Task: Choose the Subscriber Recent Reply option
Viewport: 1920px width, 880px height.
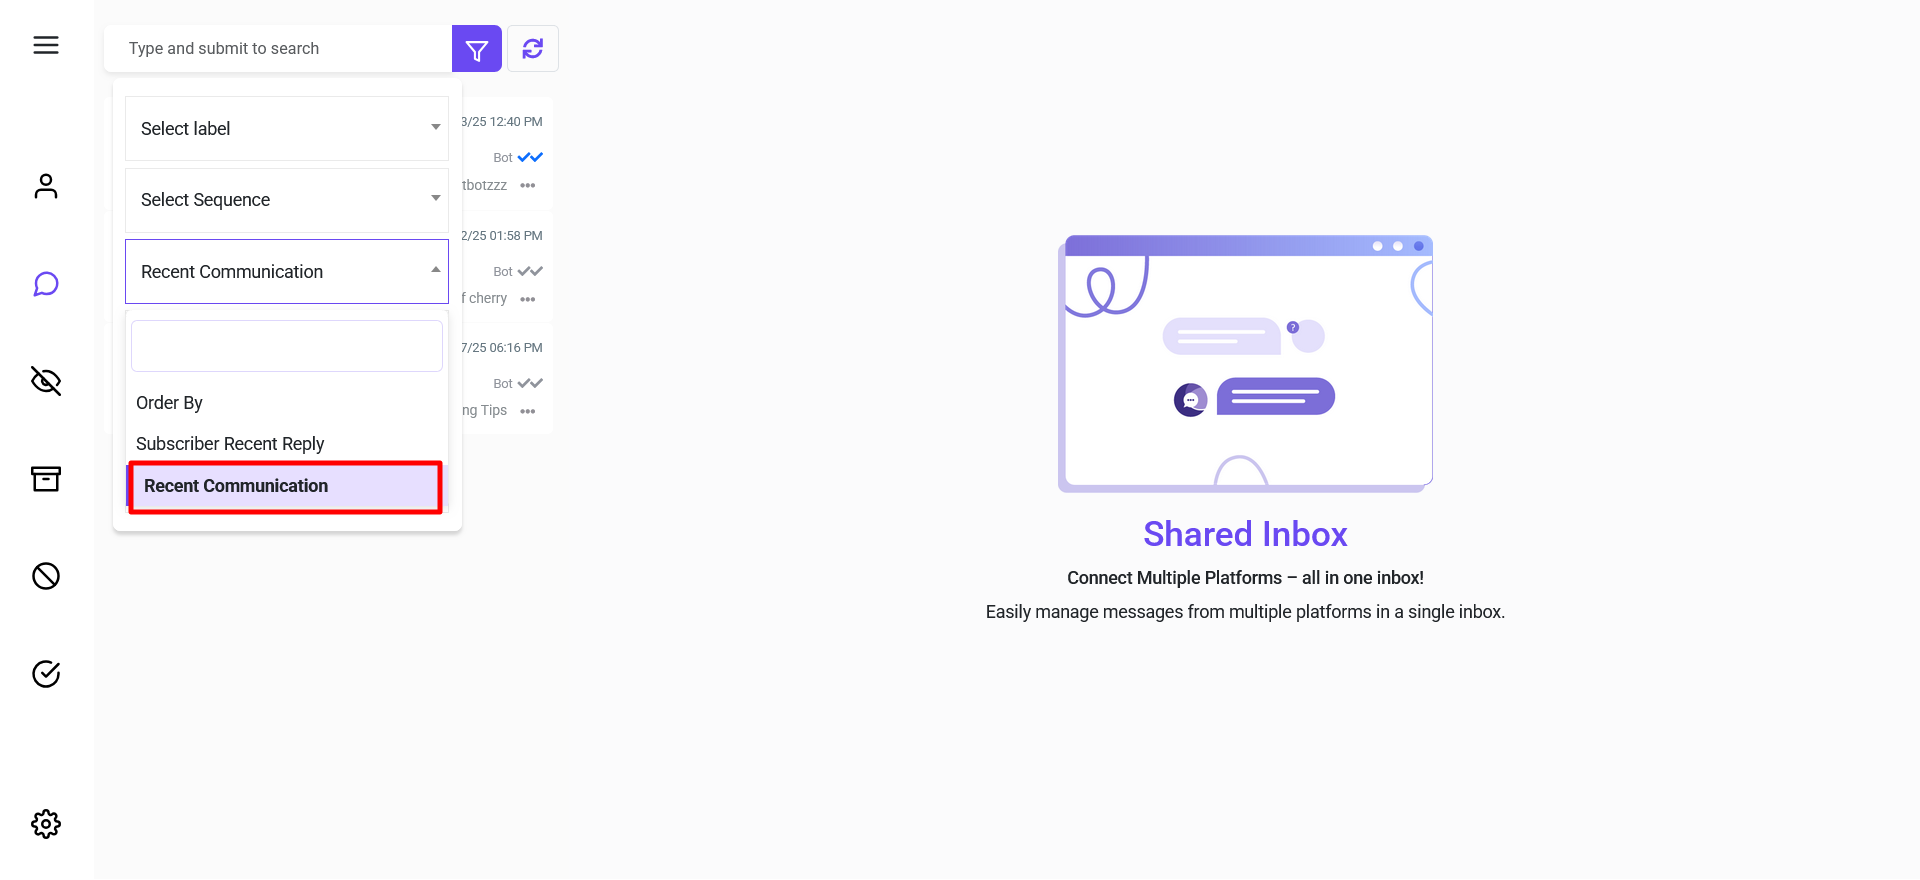Action: (x=230, y=444)
